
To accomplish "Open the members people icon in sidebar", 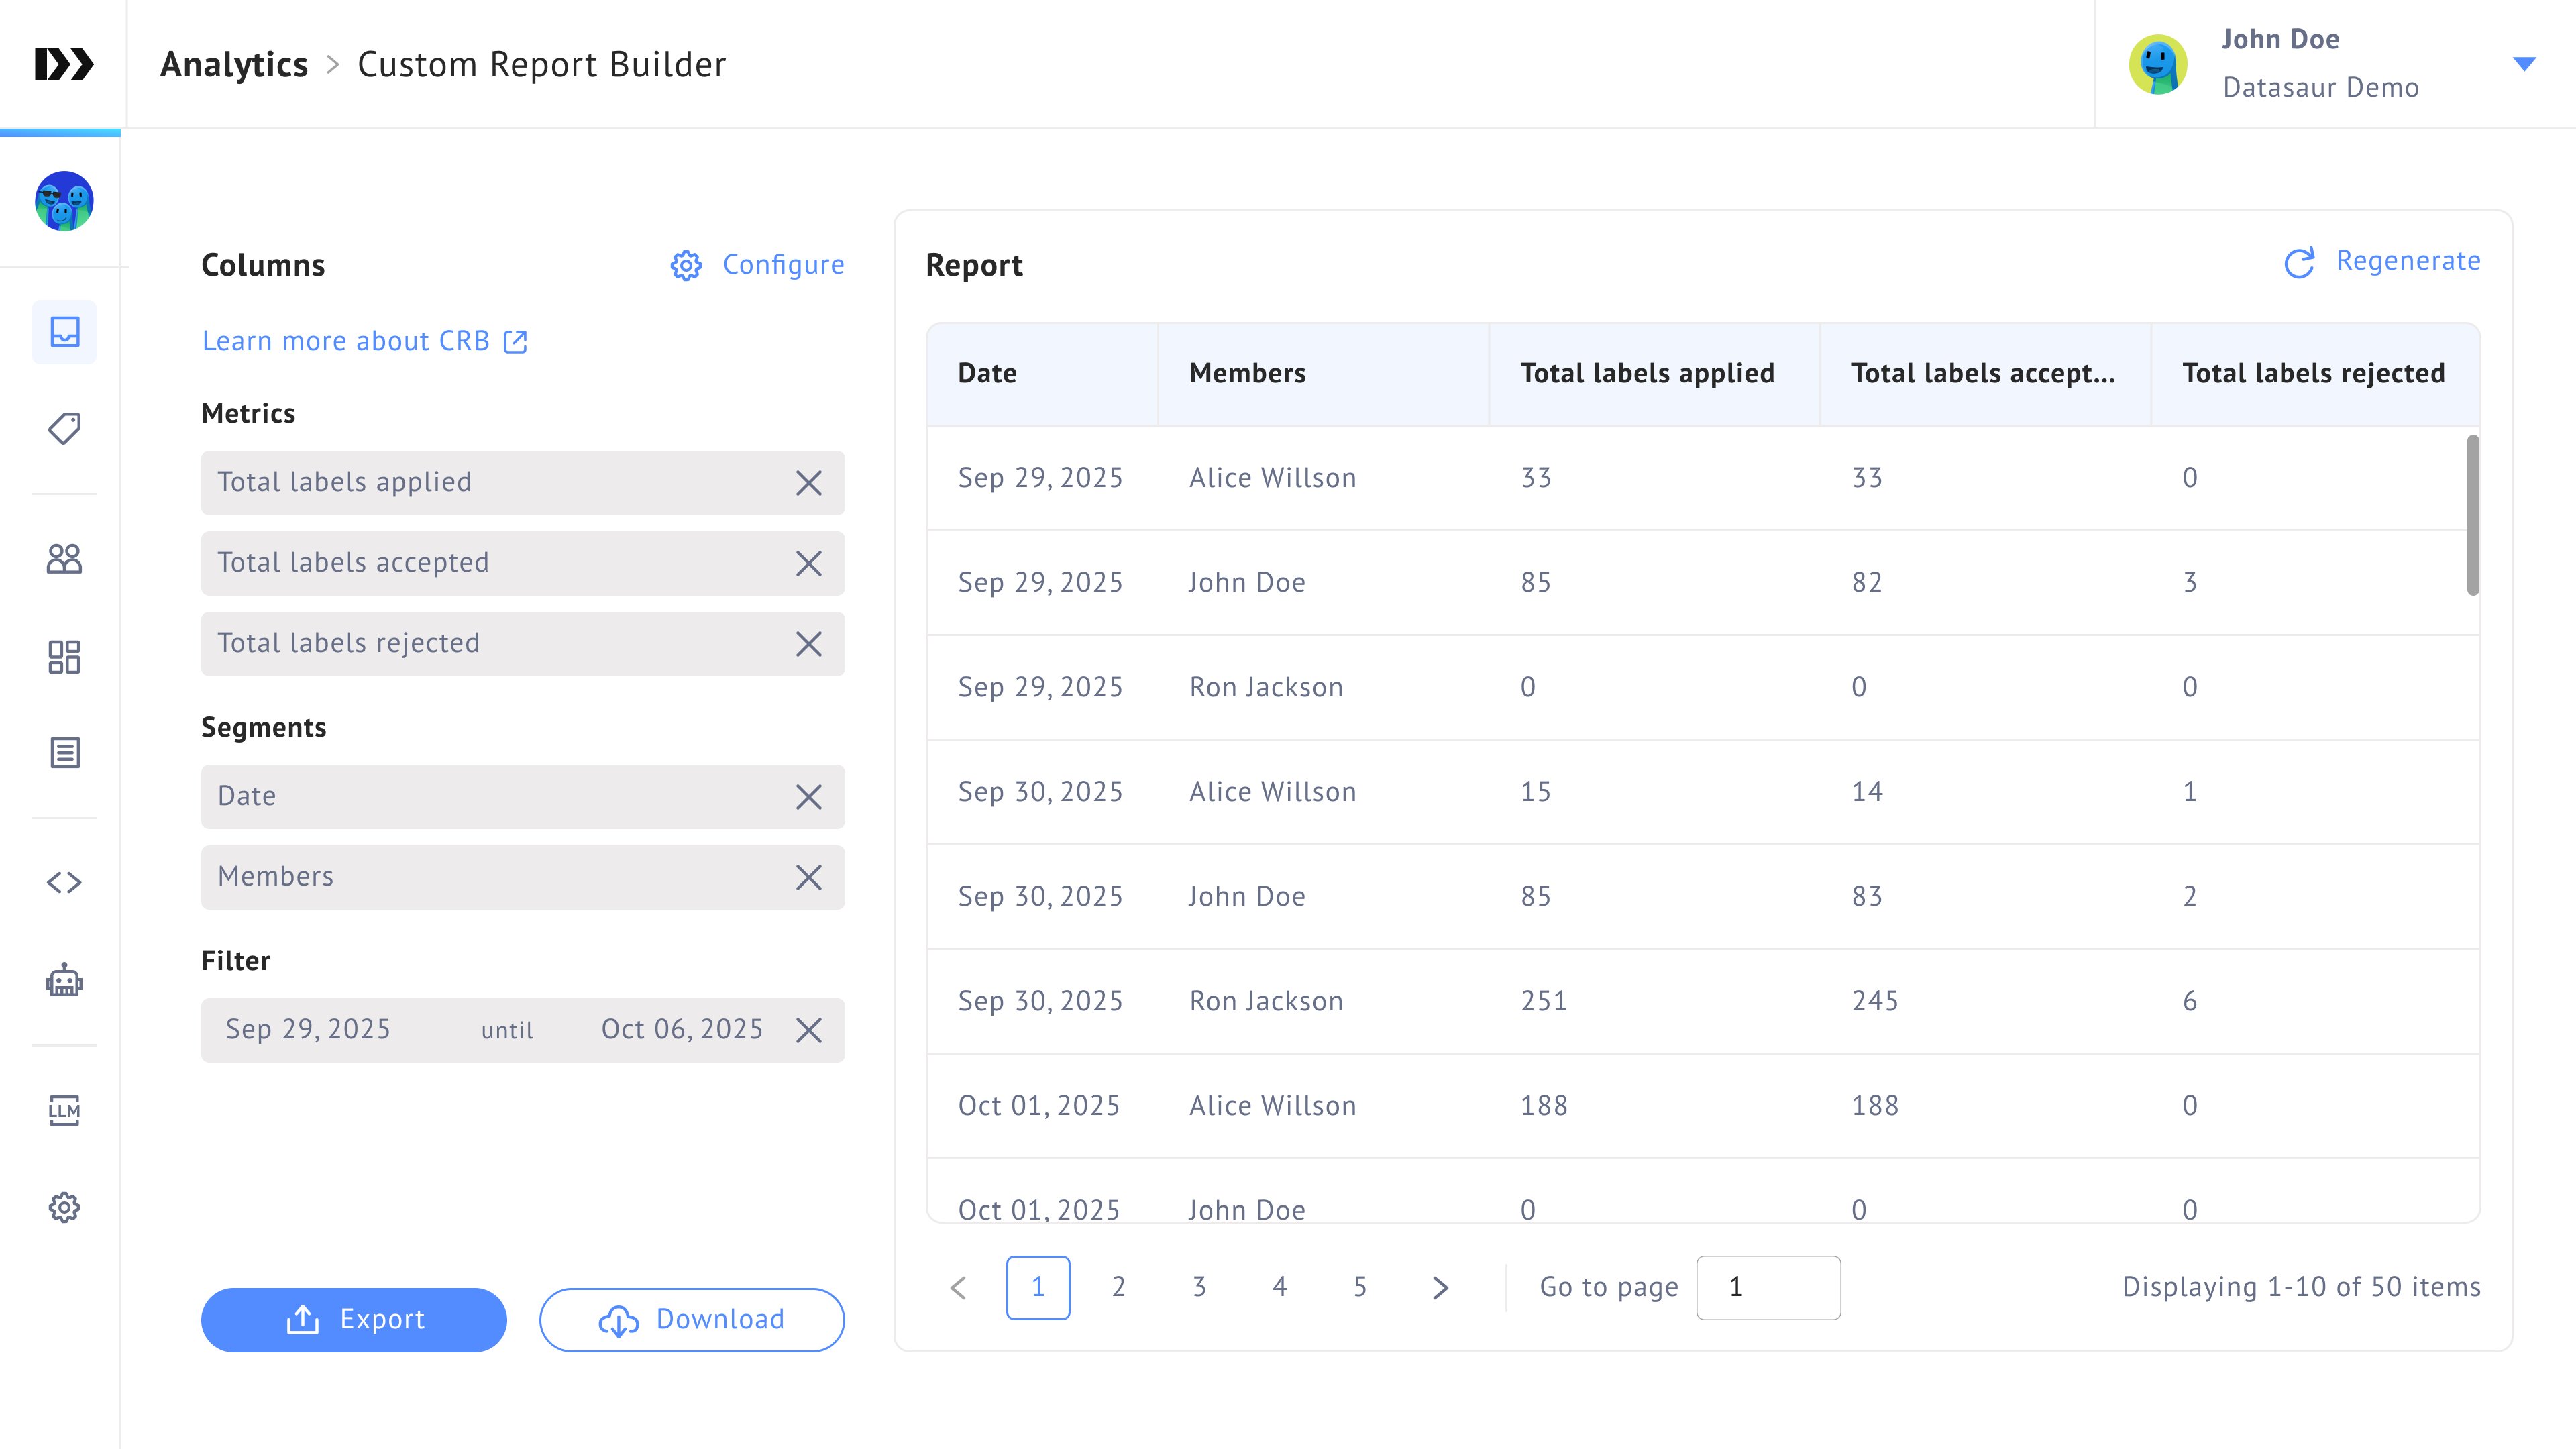I will (x=64, y=558).
